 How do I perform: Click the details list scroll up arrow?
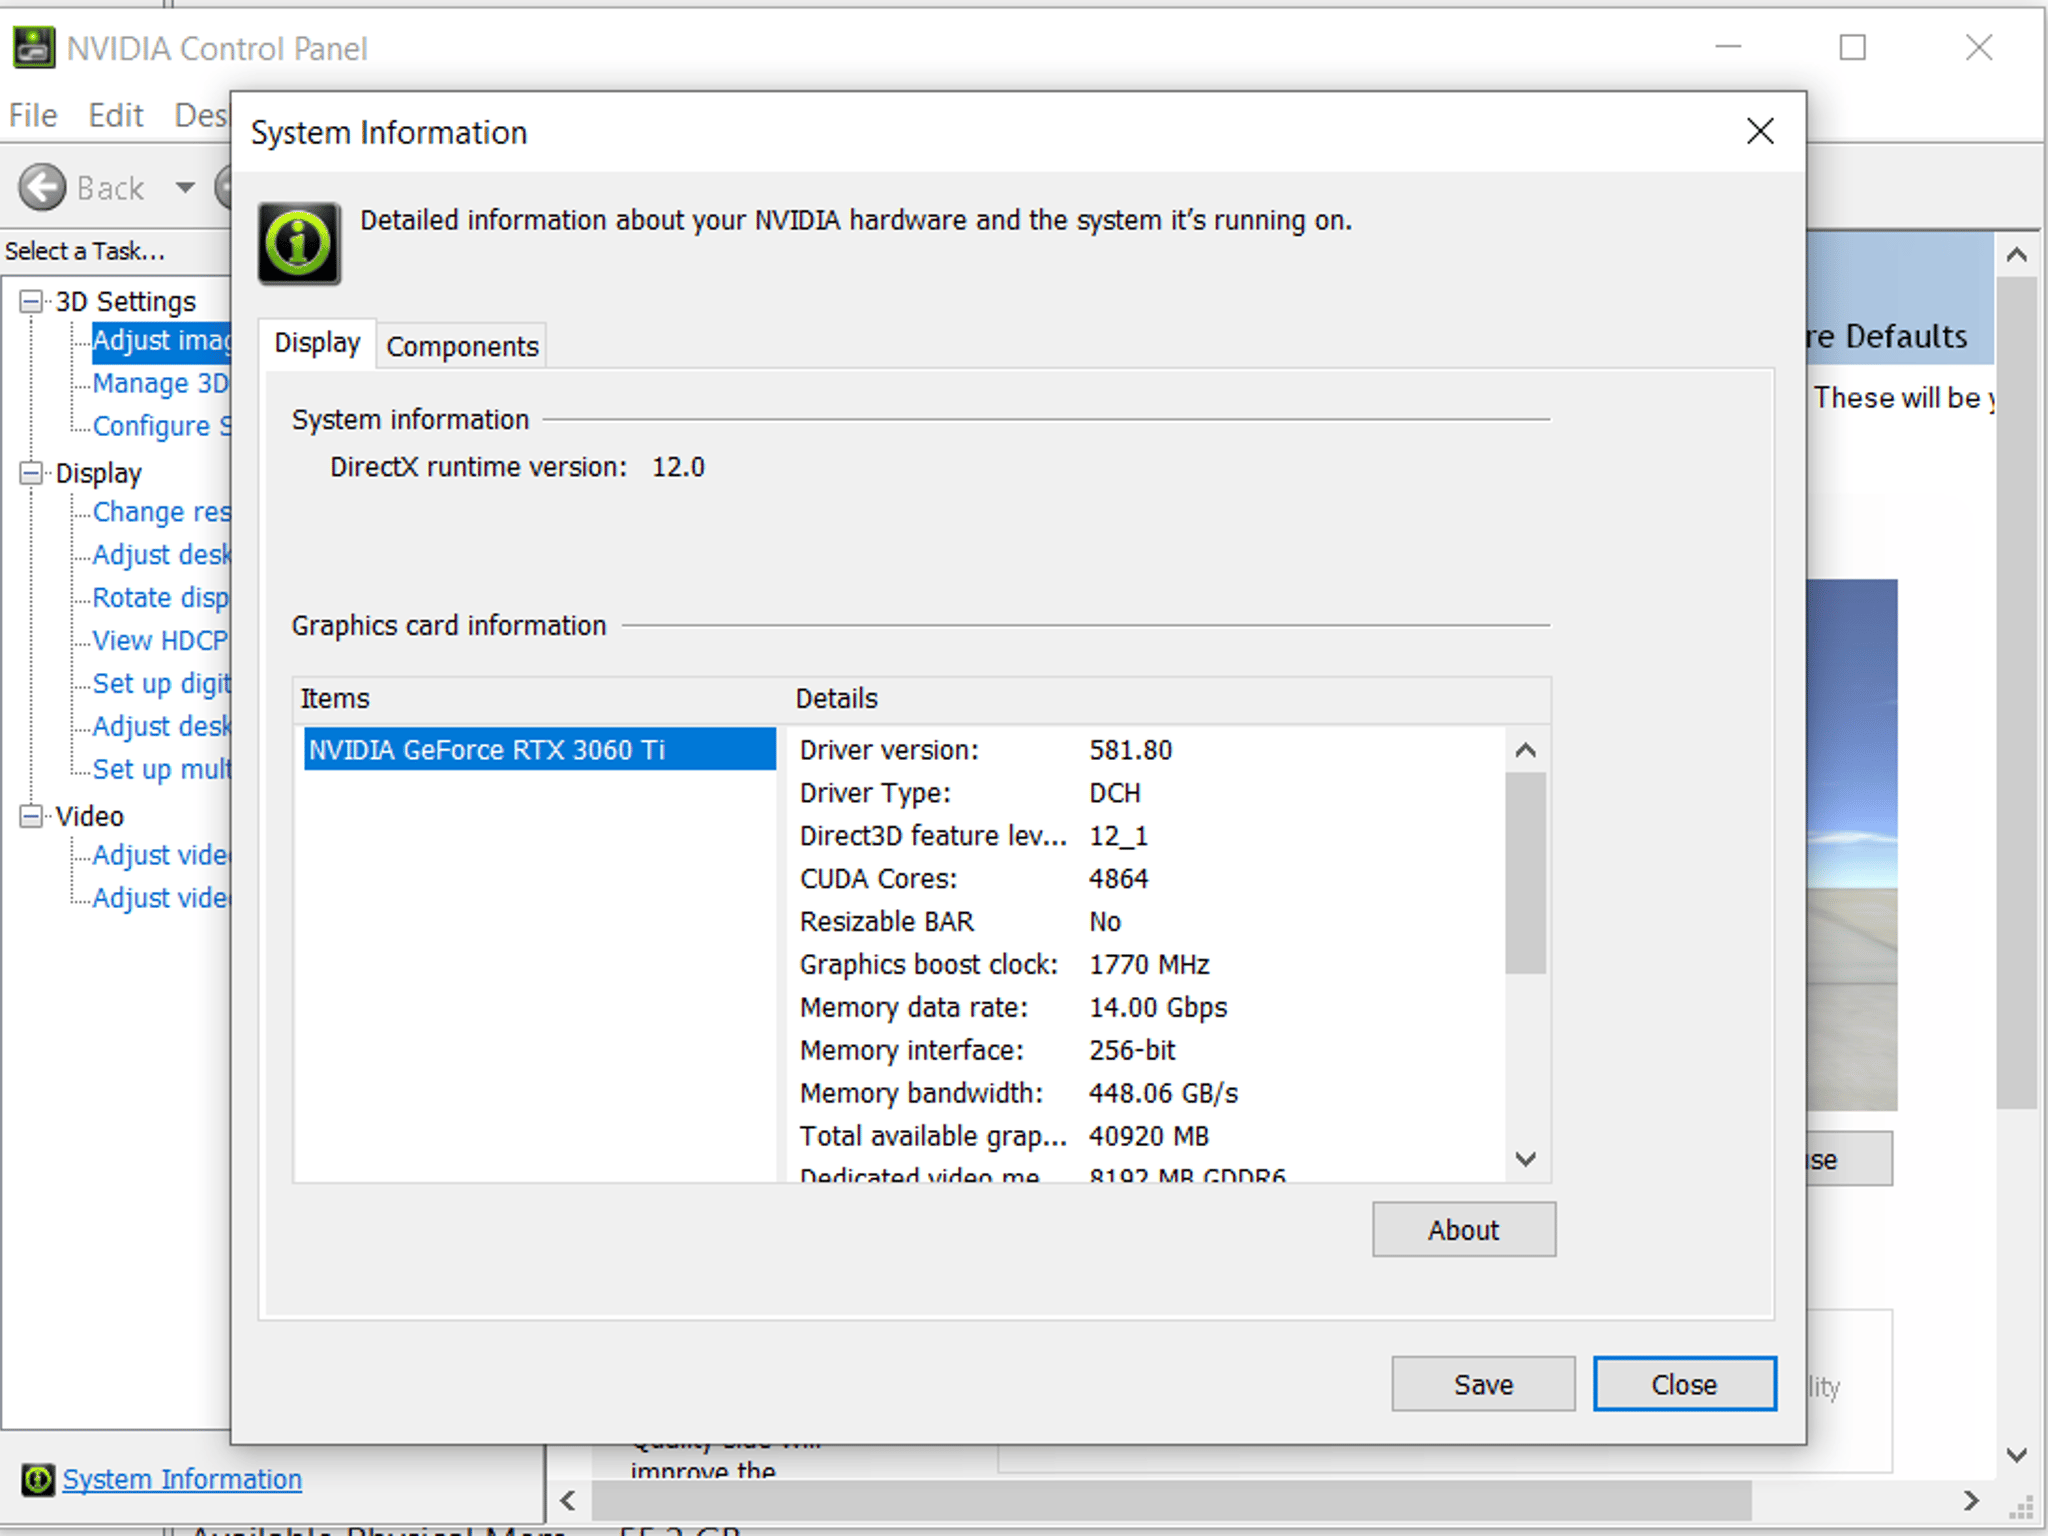[1525, 750]
